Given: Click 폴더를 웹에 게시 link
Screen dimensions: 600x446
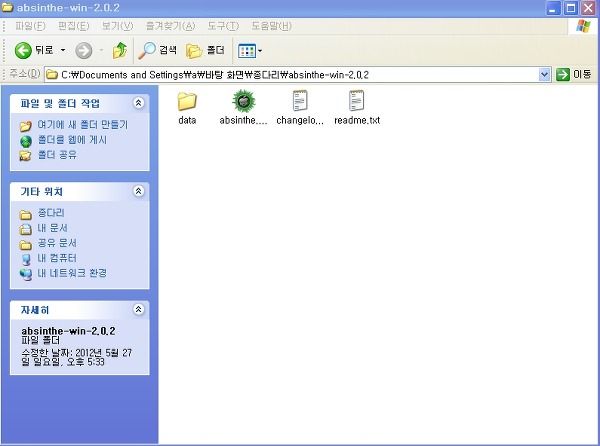Looking at the screenshot, I should pos(72,140).
